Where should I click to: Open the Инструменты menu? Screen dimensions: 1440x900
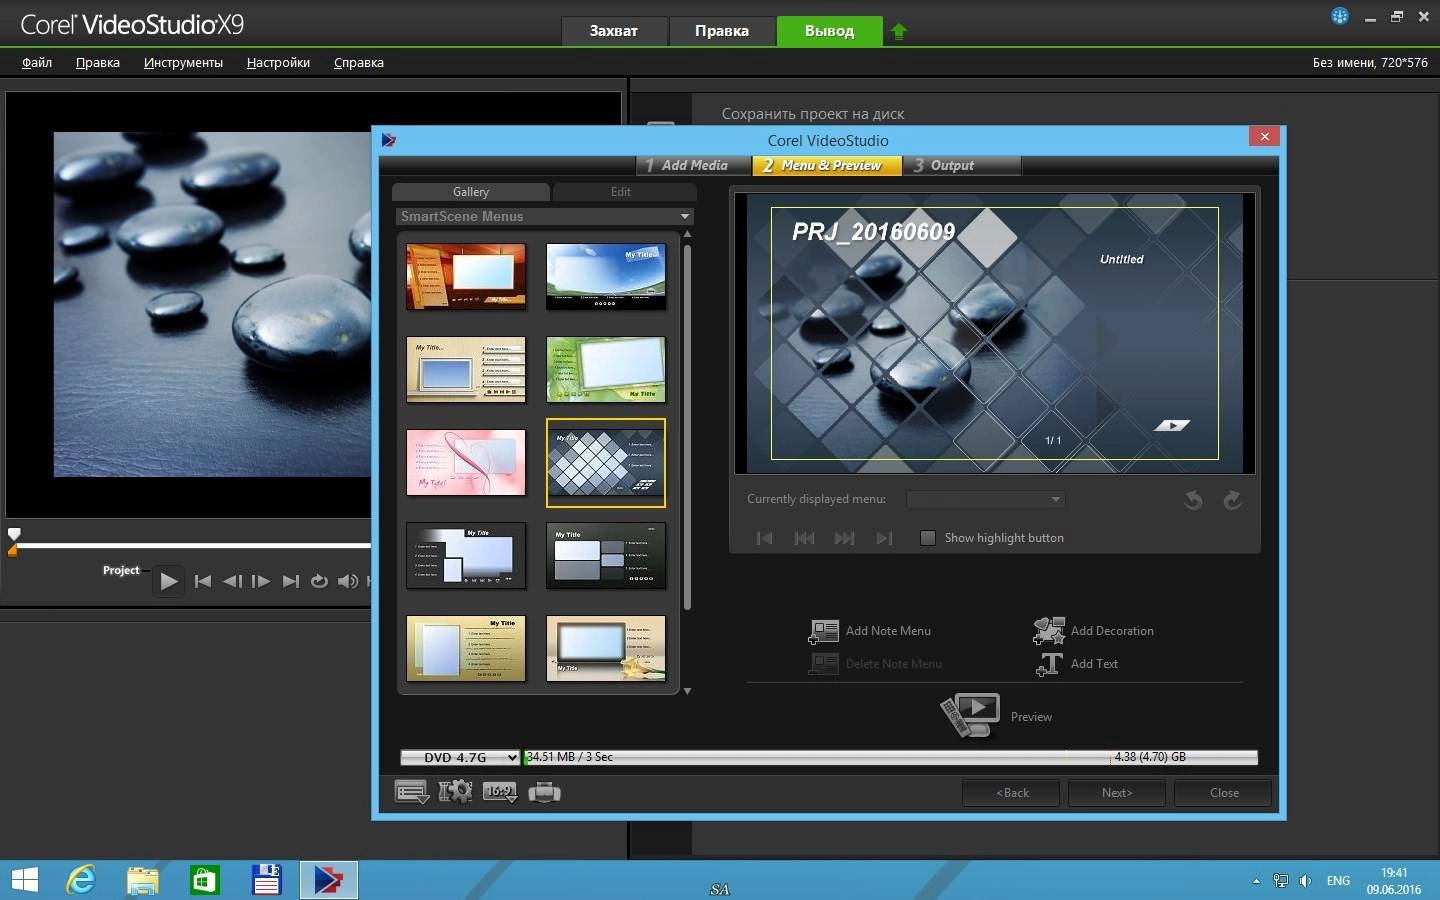[183, 62]
